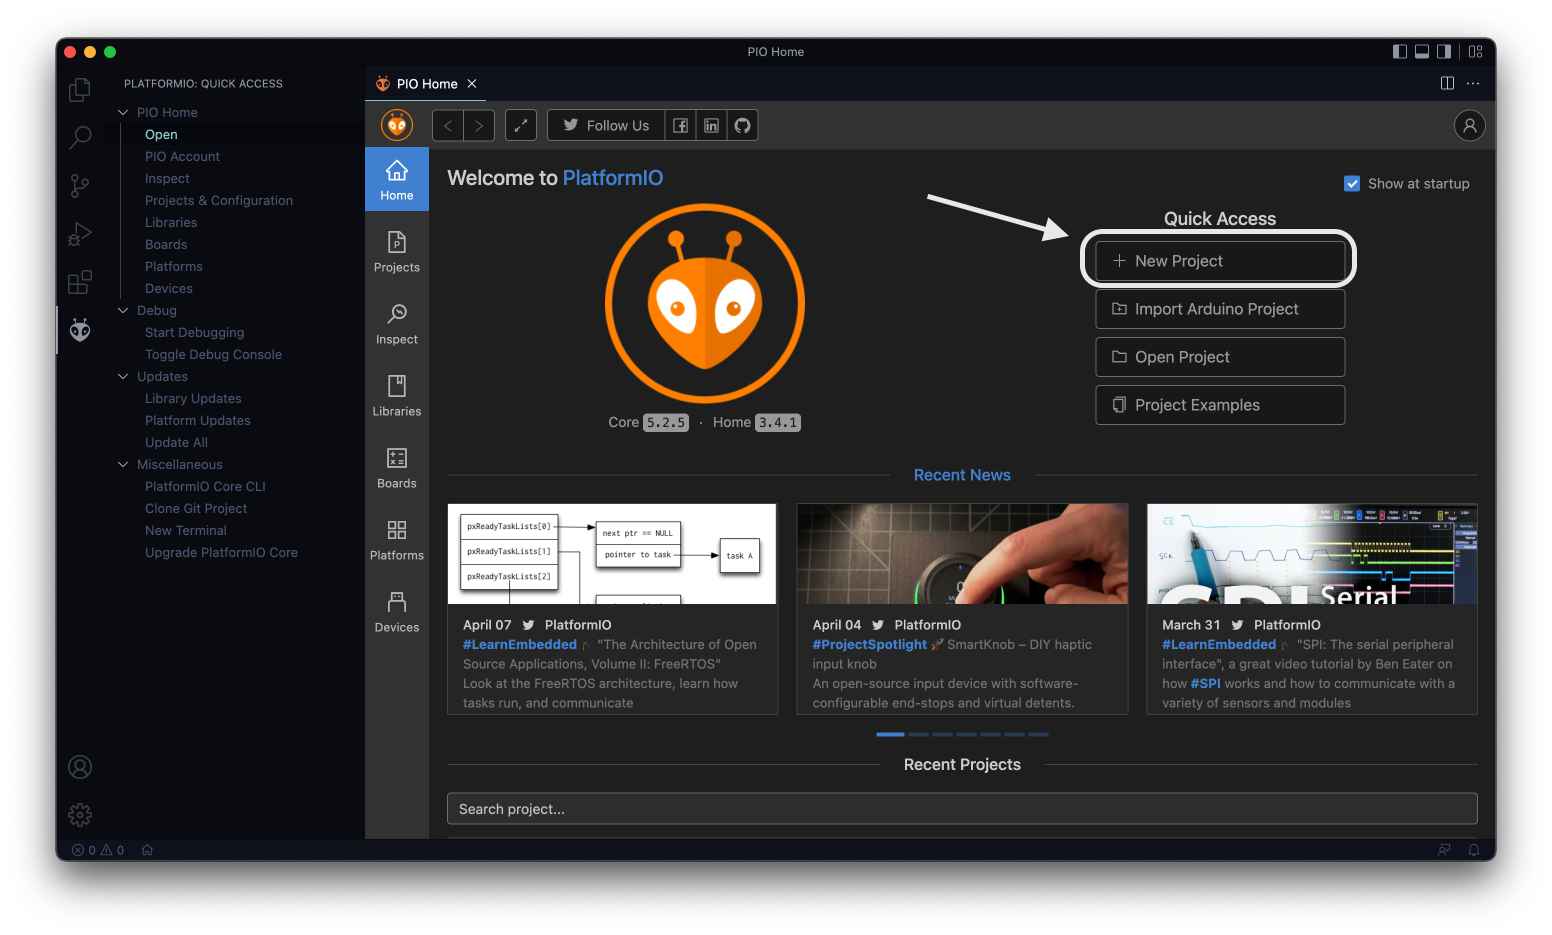
Task: Open the PlatformIO link in welcome heading
Action: click(x=613, y=178)
